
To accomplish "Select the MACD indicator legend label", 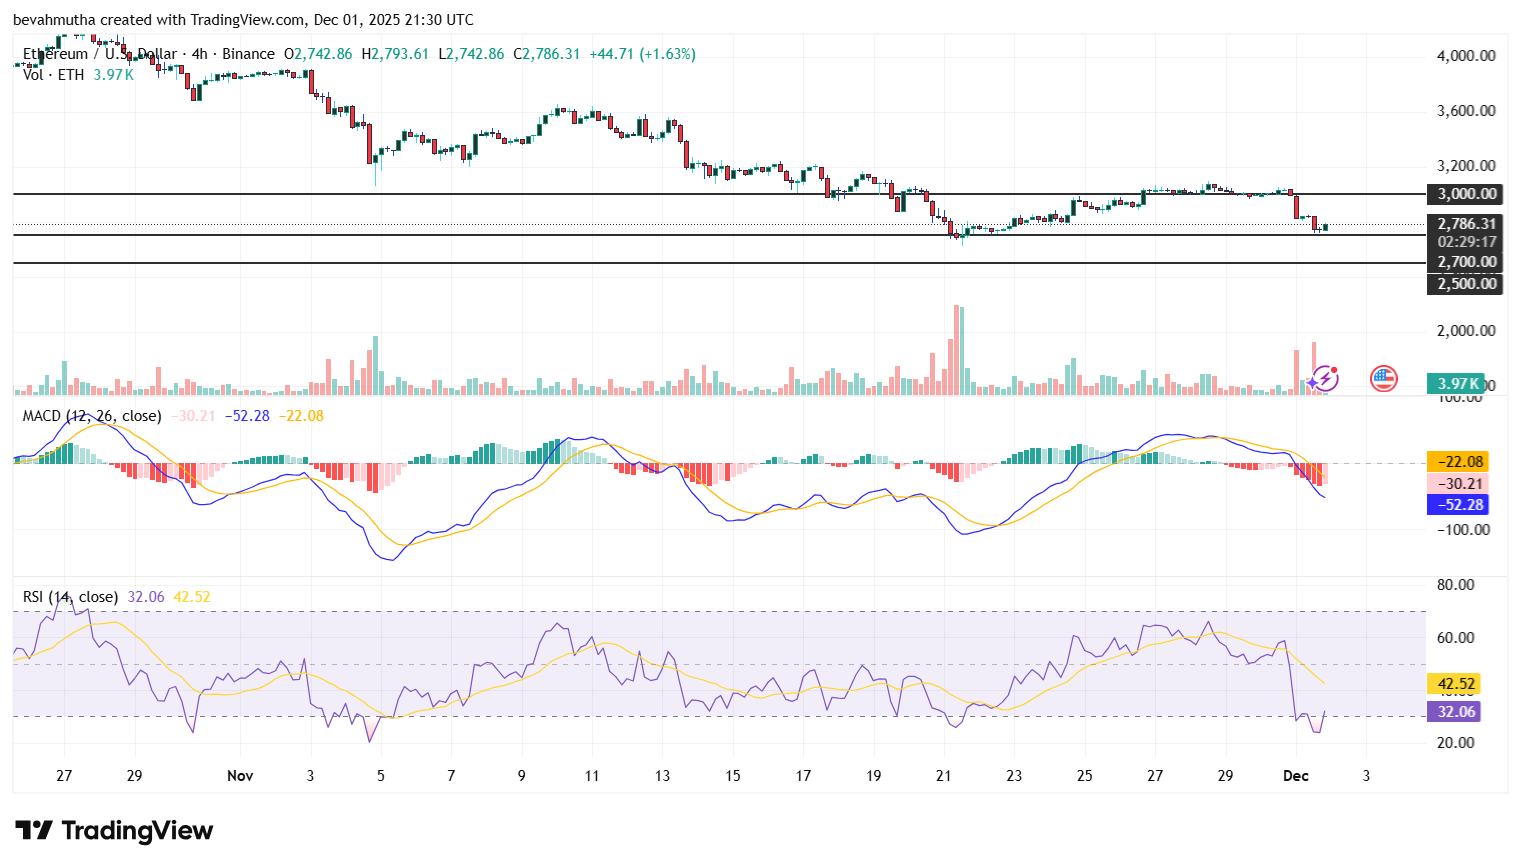I will tap(92, 416).
